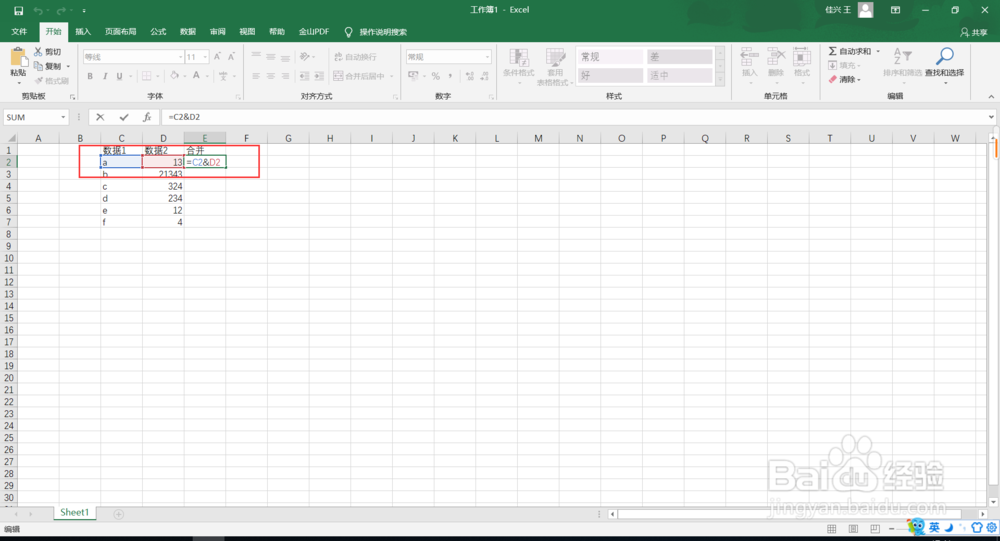The width and height of the screenshot is (1000, 541).
Task: Click the Share (共享) button
Action: point(974,32)
